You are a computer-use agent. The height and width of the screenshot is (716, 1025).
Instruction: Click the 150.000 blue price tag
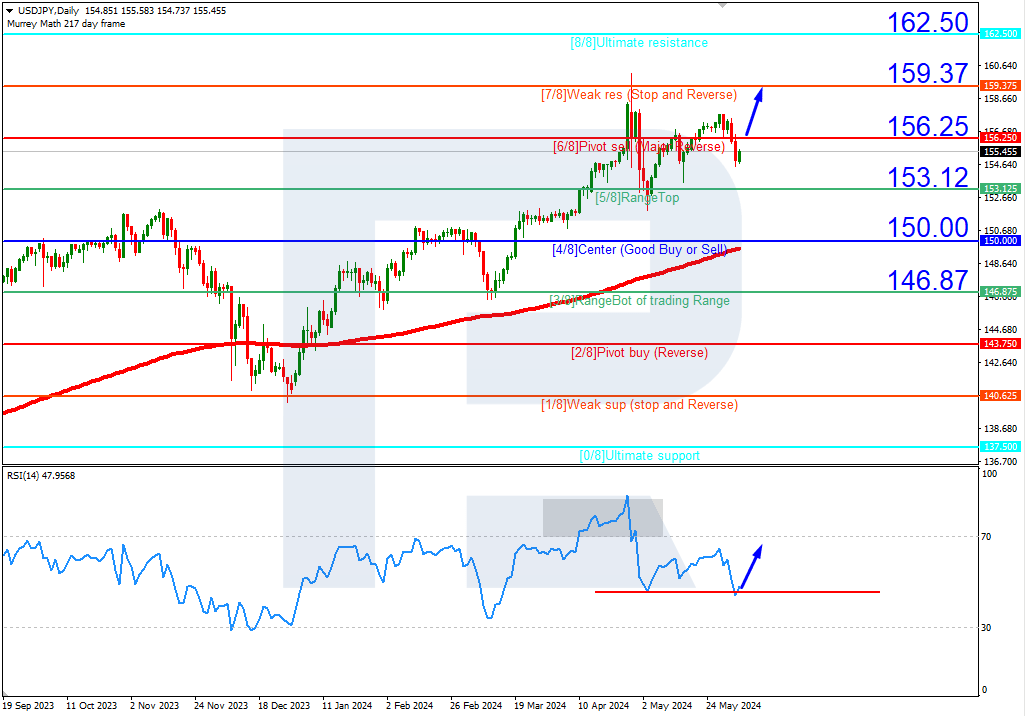pos(998,240)
